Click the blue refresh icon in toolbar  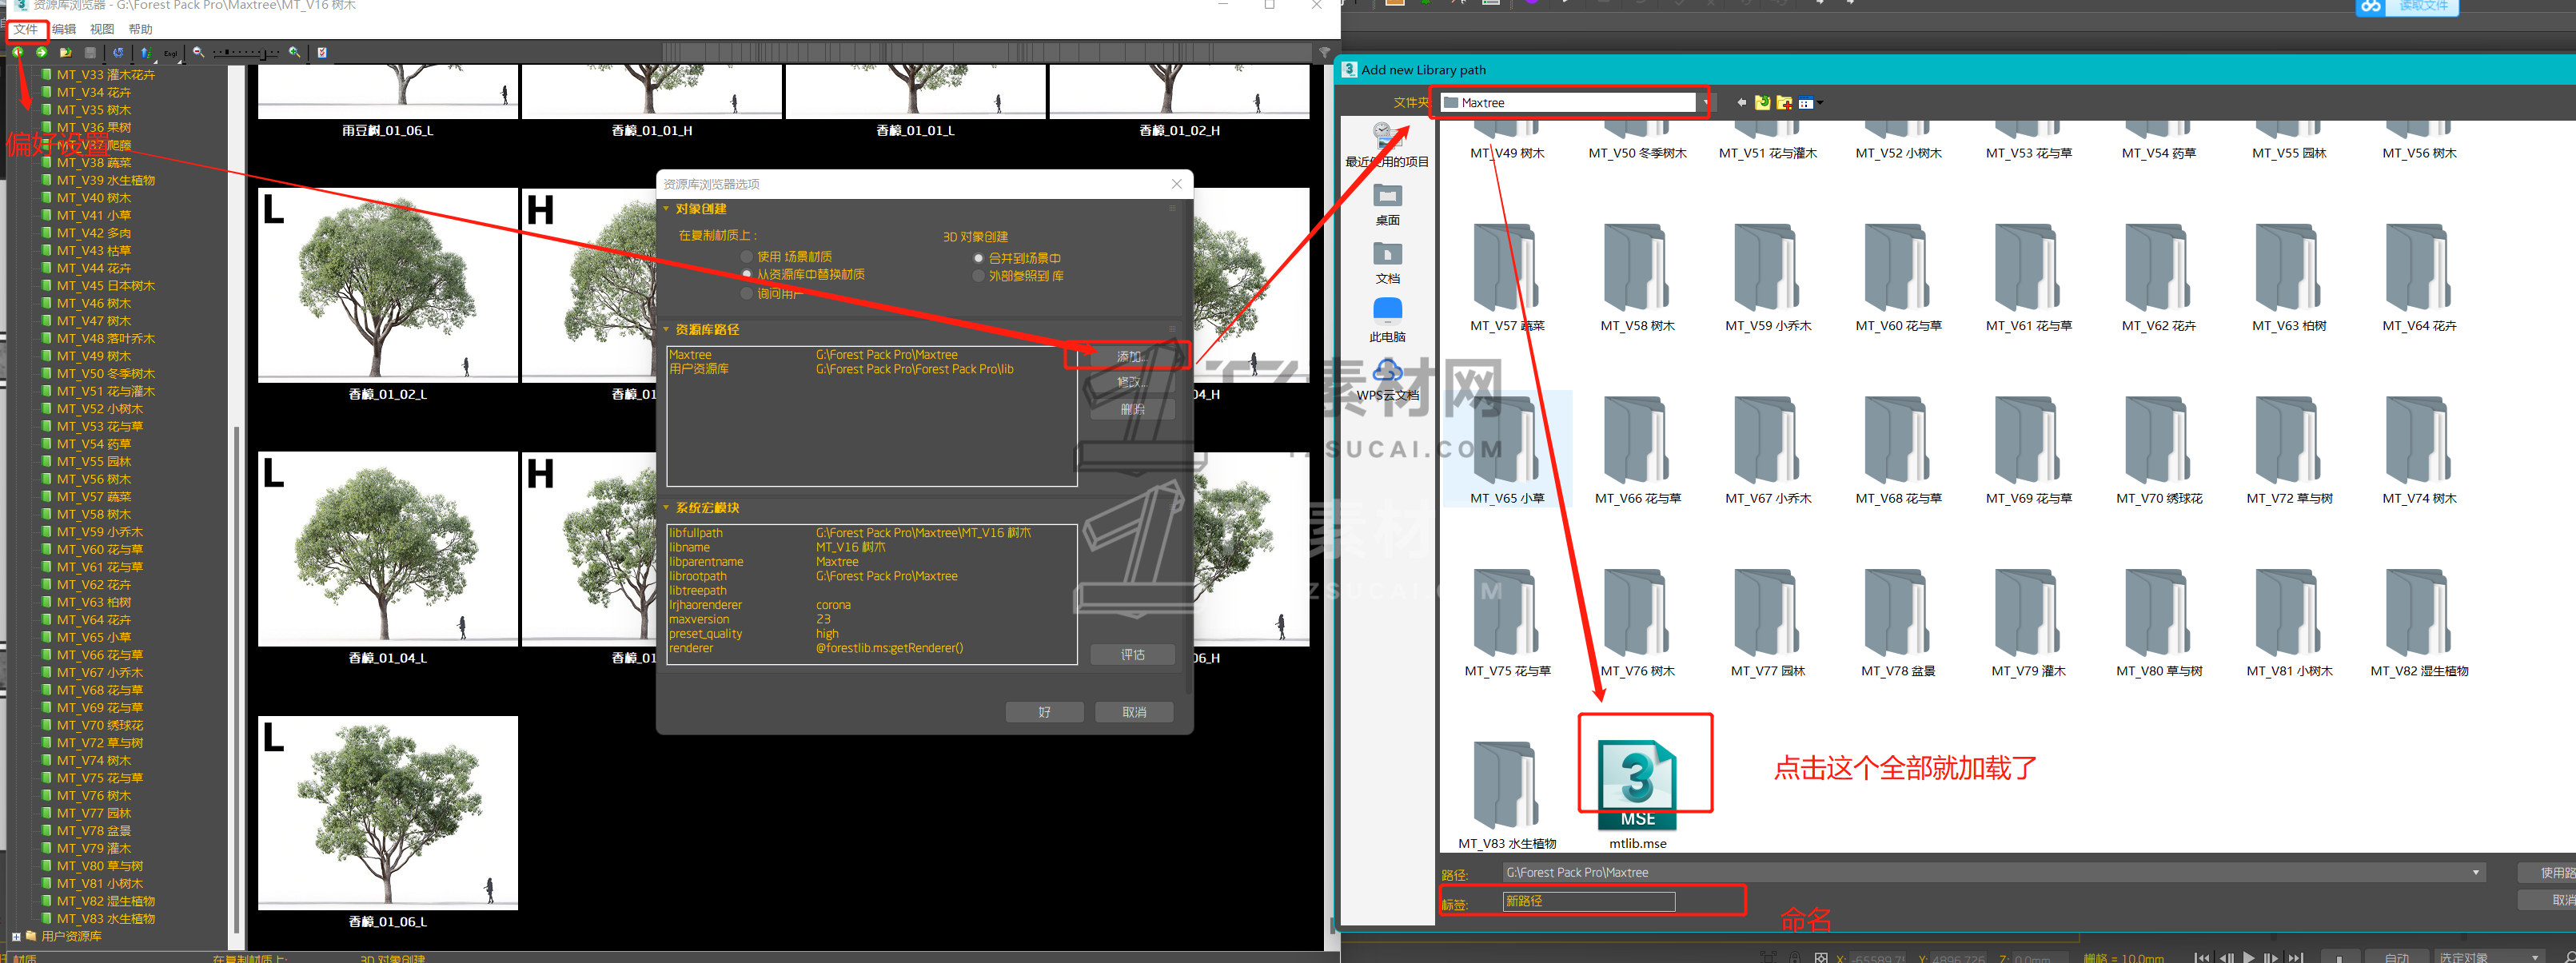(x=118, y=52)
